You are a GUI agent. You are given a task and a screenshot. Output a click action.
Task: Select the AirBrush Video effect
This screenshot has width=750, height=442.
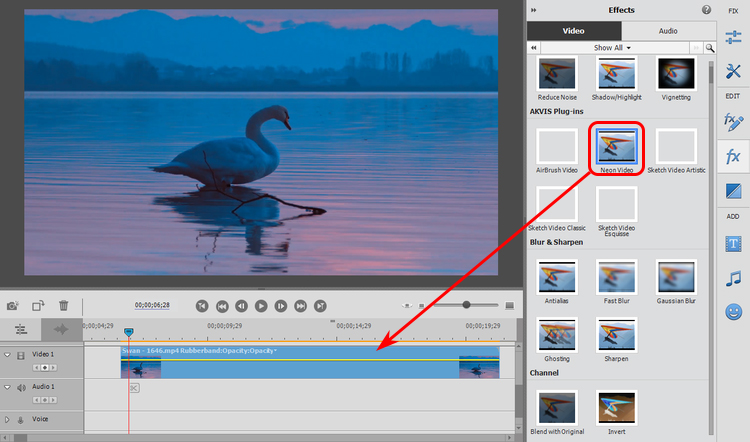coord(557,148)
